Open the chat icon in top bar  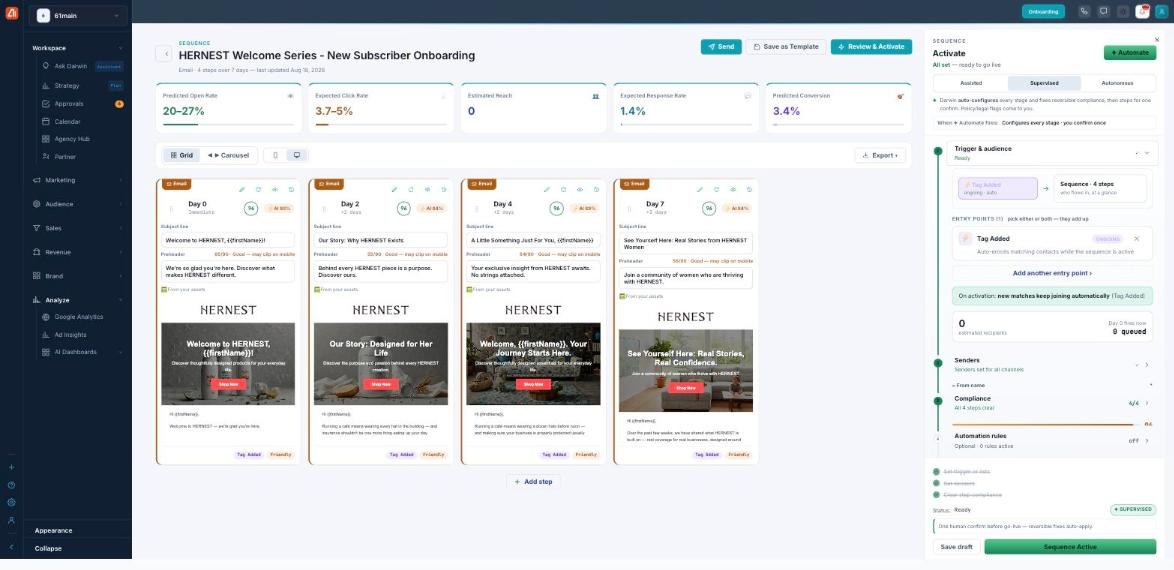(1104, 11)
